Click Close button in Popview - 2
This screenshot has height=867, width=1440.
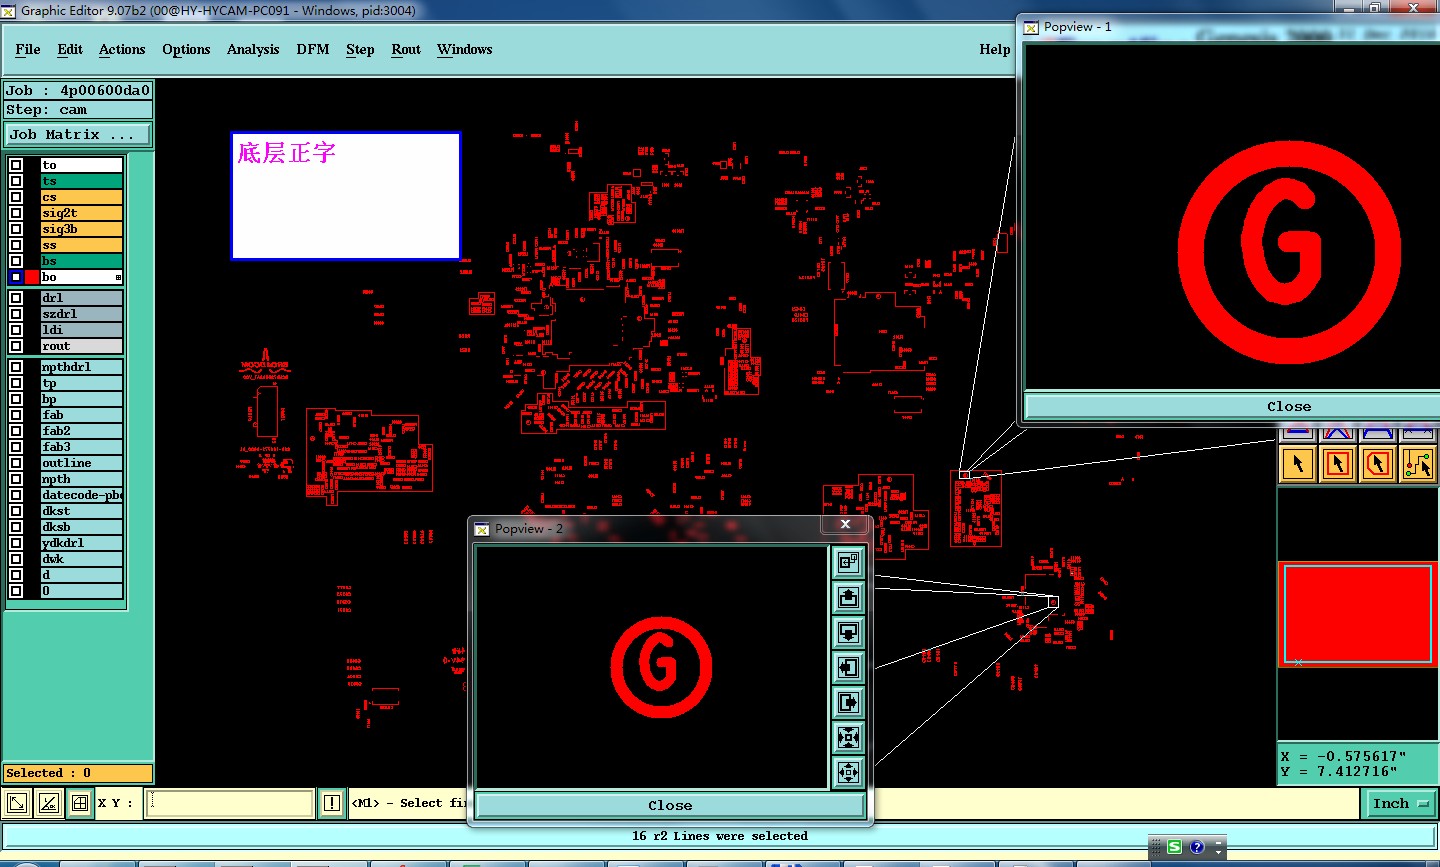670,805
